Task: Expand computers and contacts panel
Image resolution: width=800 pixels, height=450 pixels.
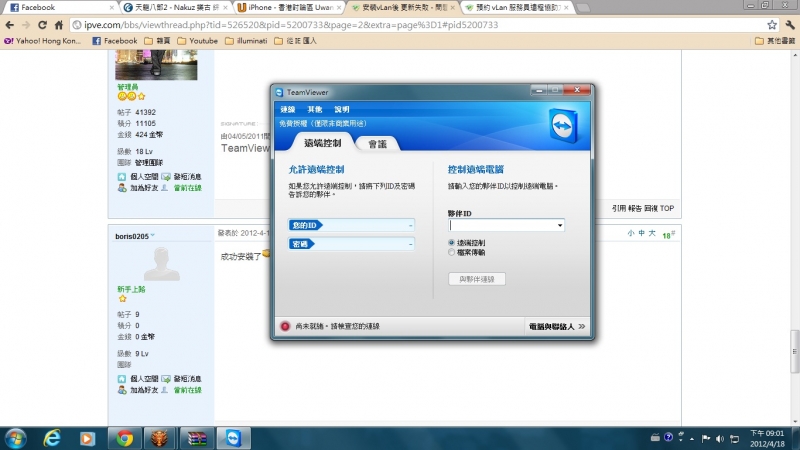Action: [557, 327]
